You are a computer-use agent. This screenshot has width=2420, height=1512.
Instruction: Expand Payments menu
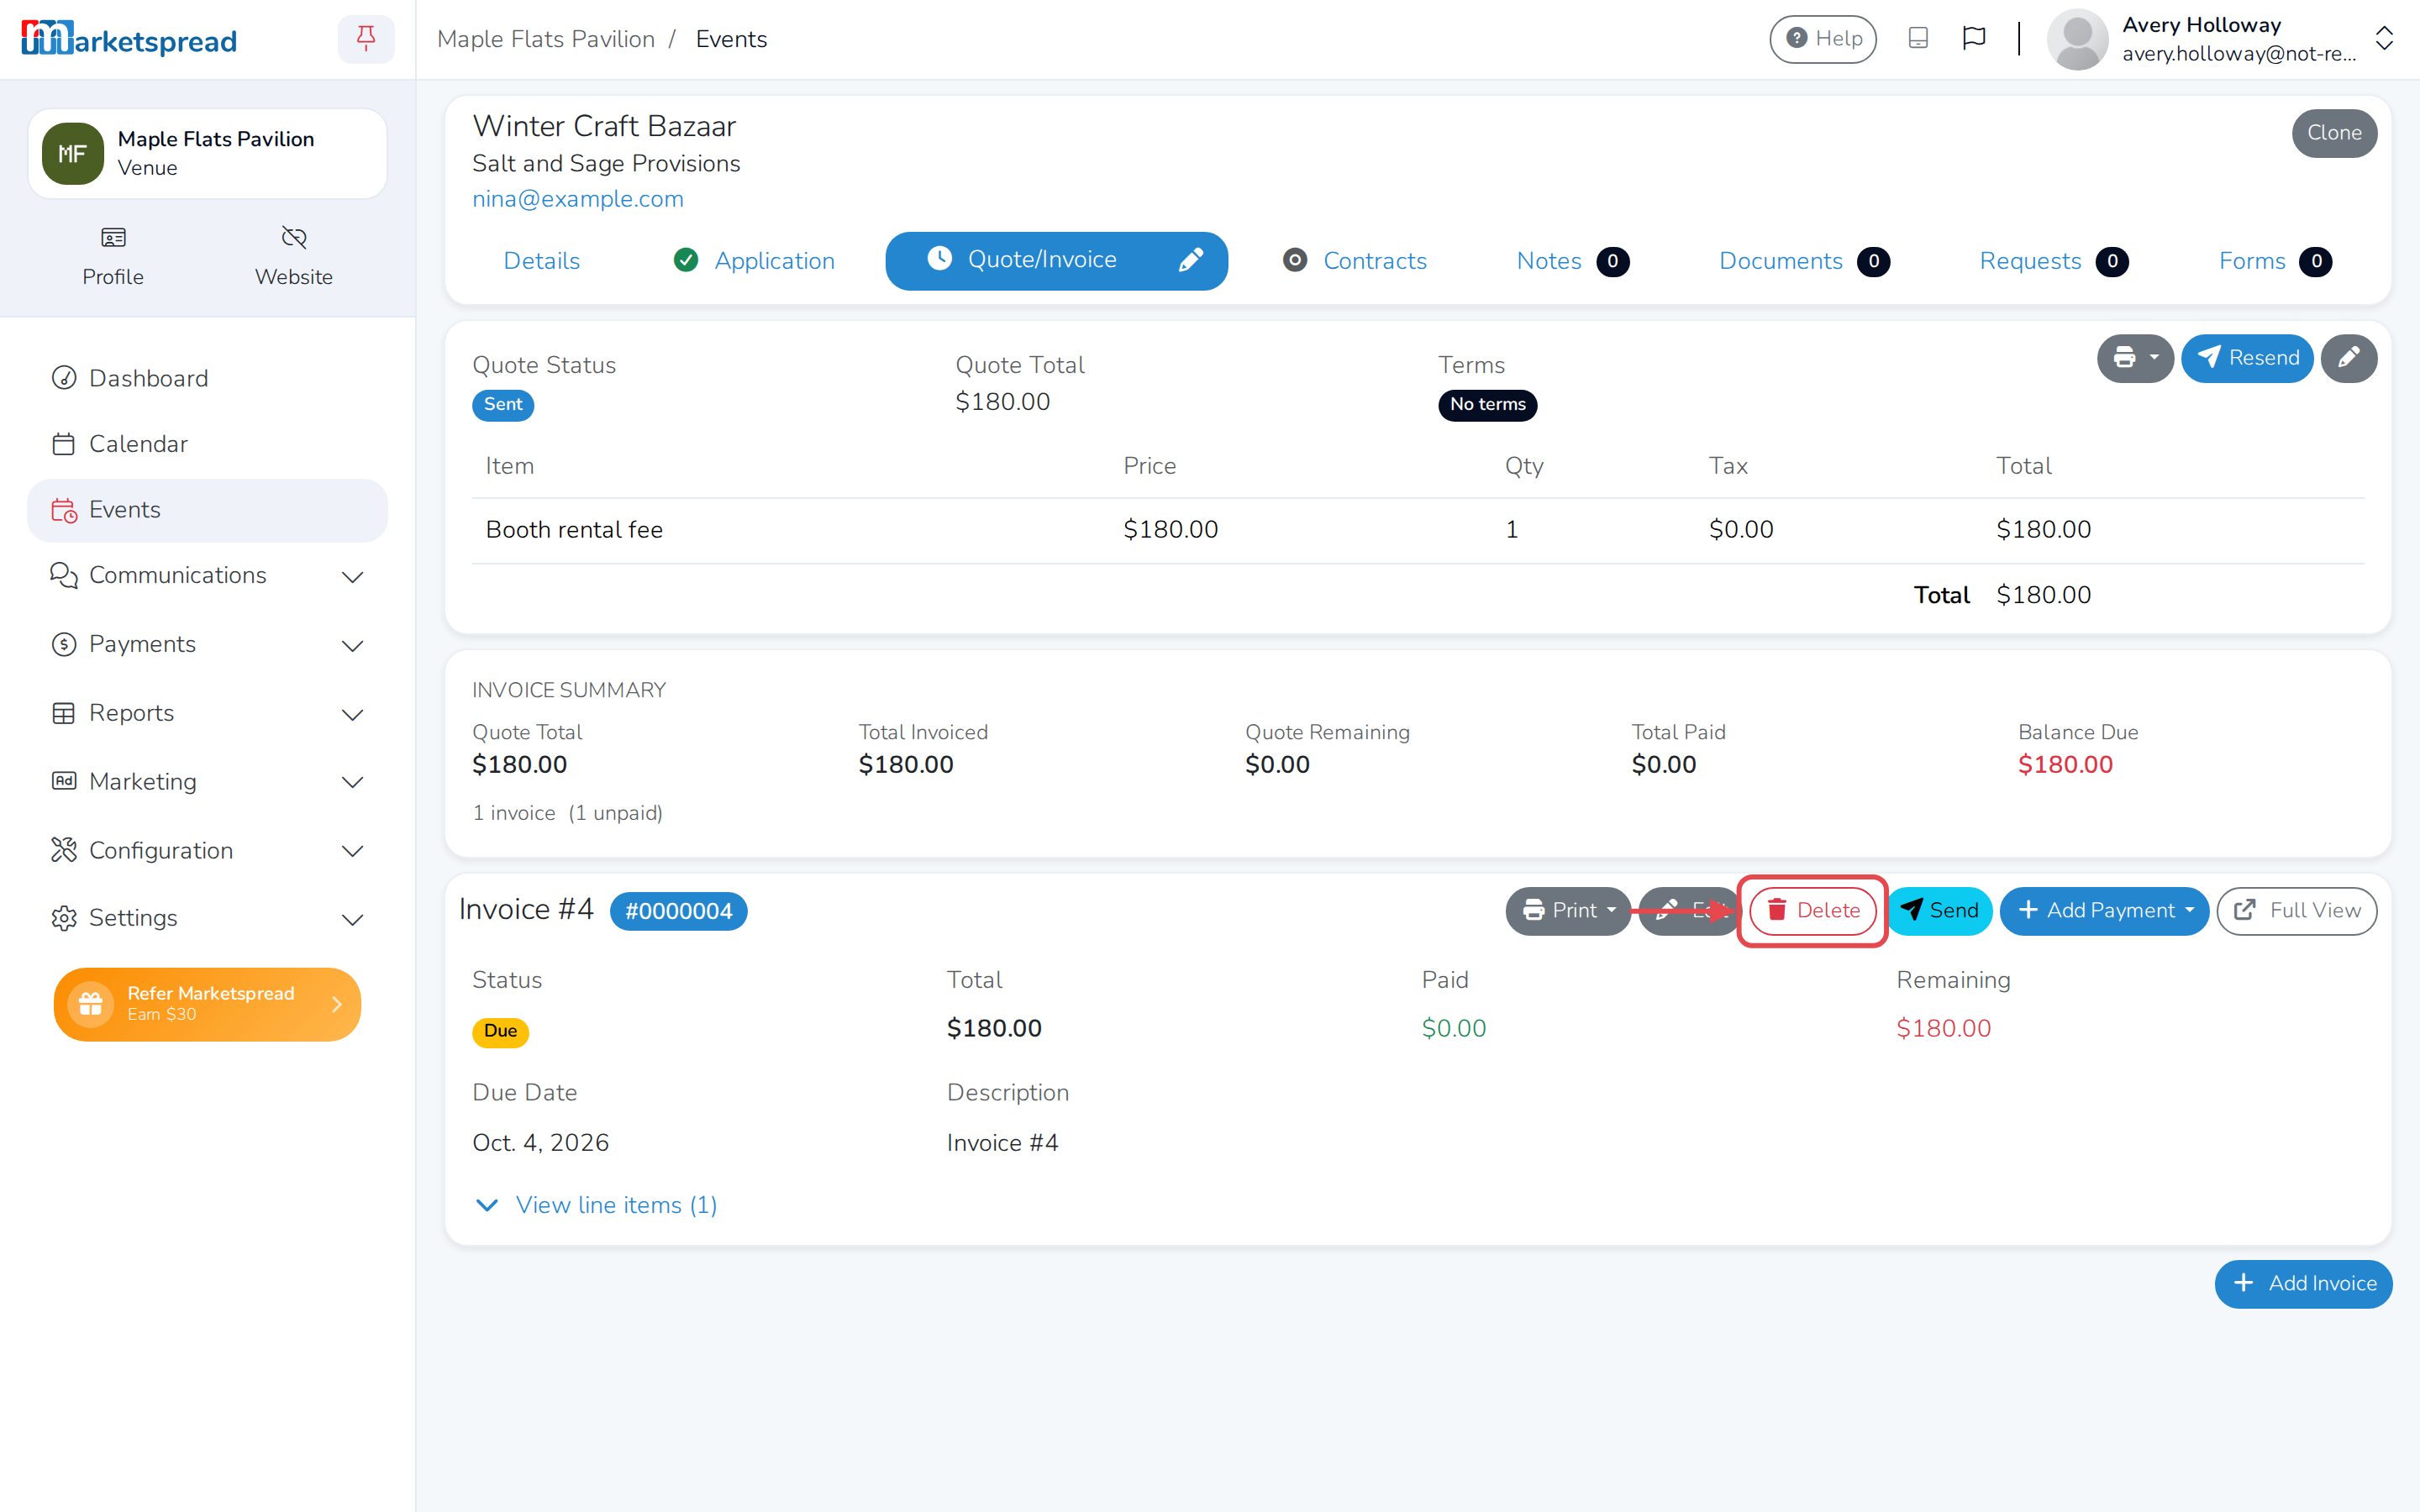pyautogui.click(x=207, y=645)
